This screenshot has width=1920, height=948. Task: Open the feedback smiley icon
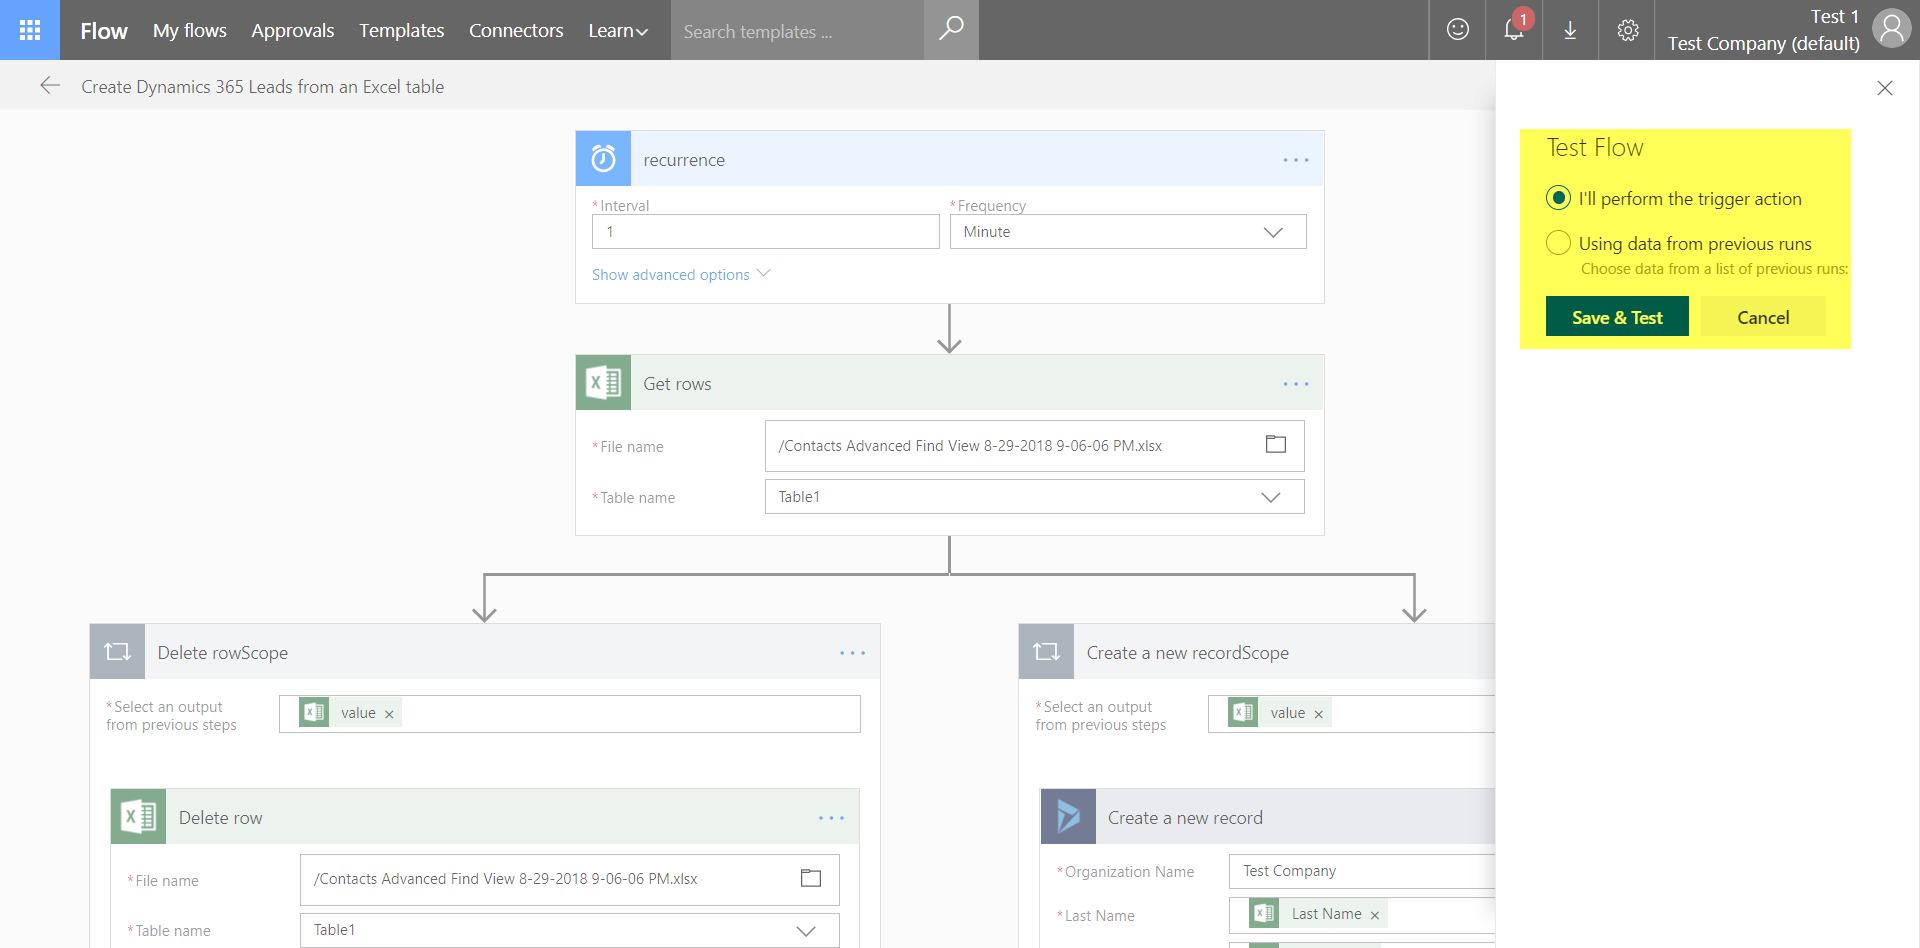1458,30
